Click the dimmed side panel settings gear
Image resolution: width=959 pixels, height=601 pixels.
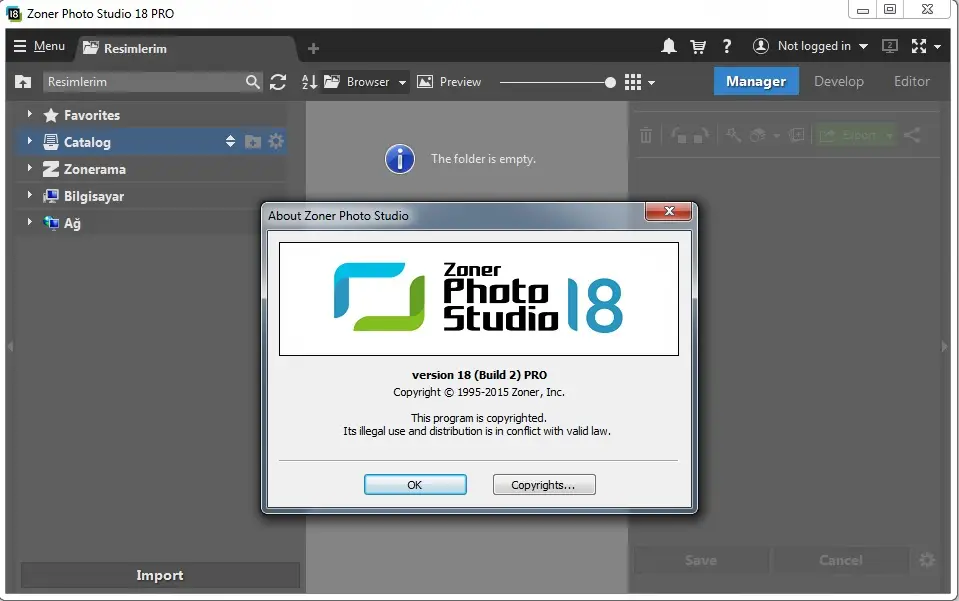pyautogui.click(x=927, y=559)
